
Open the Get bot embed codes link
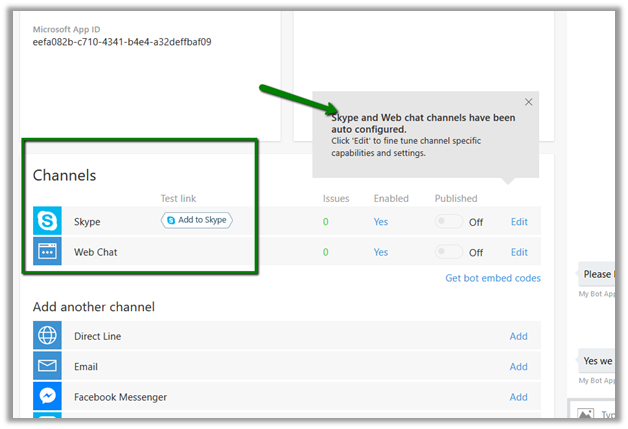click(x=492, y=278)
